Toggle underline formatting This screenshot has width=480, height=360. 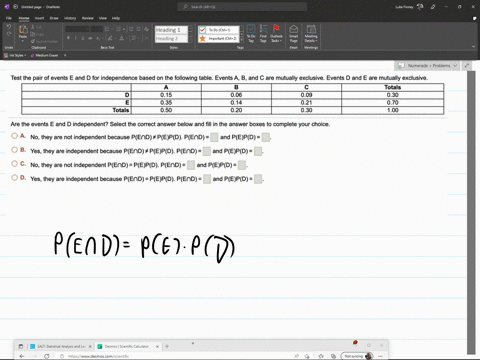83,38
